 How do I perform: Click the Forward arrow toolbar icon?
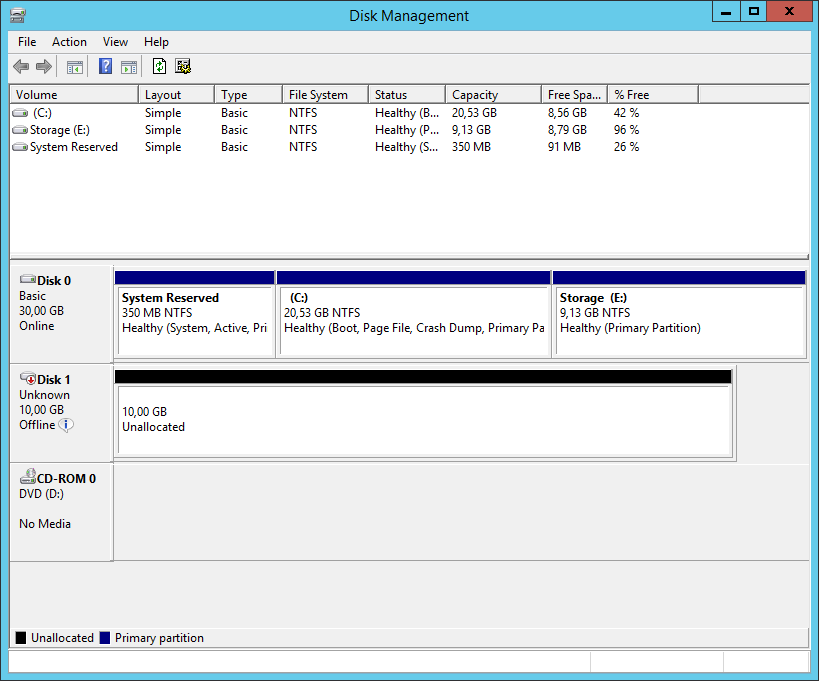pyautogui.click(x=44, y=66)
